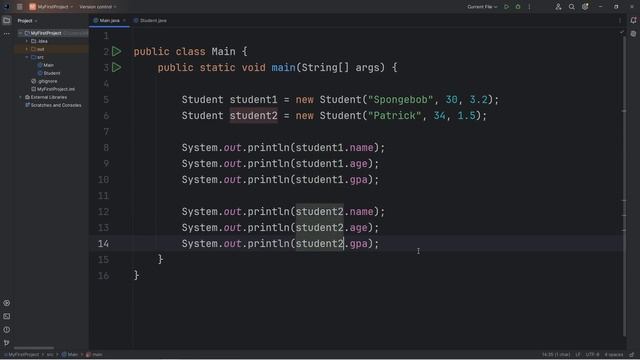Open More tool windows ellipsis
Viewport: 640px width, 360px height.
[7, 34]
